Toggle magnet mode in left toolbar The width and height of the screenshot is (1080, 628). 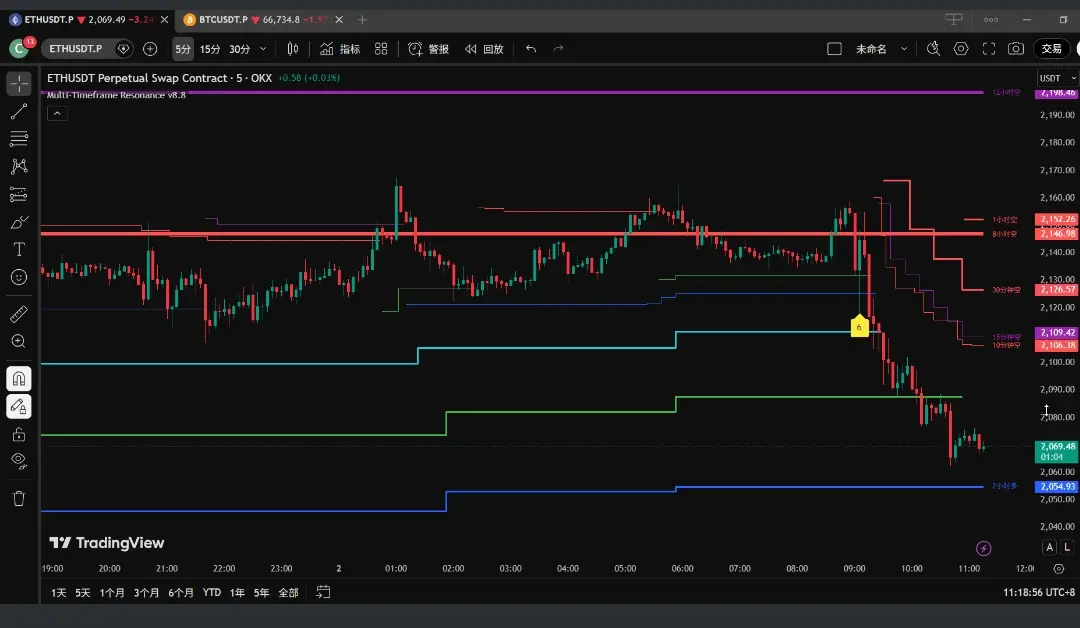[19, 379]
